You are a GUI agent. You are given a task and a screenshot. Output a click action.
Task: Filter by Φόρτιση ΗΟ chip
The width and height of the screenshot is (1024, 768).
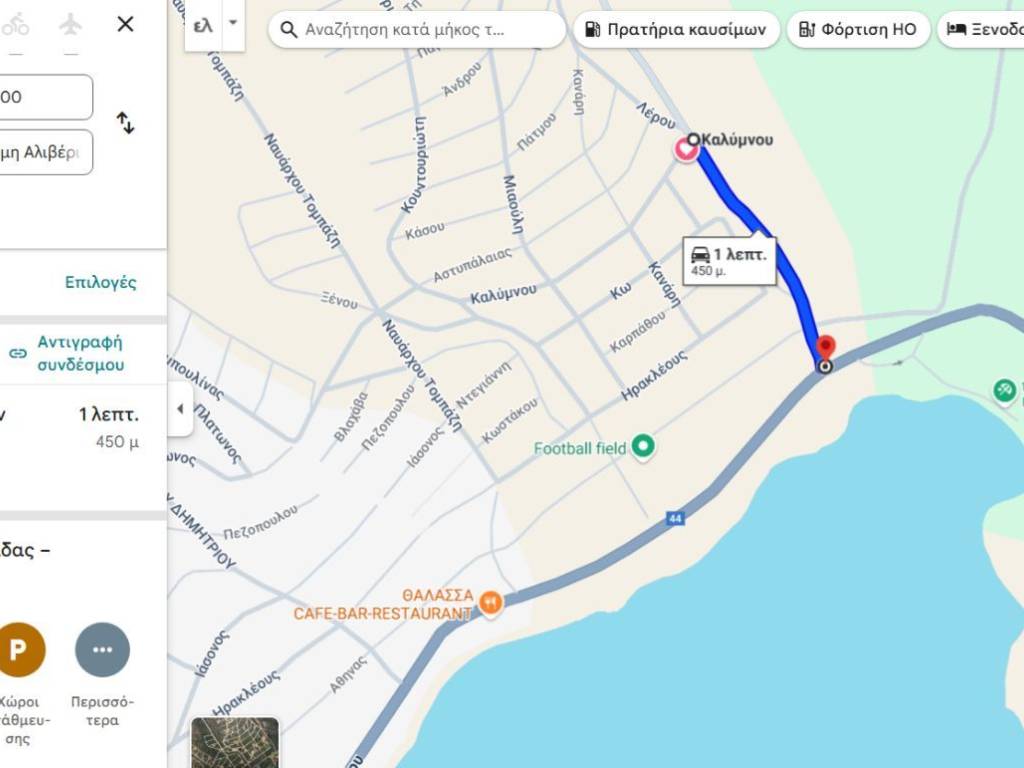[x=858, y=29]
